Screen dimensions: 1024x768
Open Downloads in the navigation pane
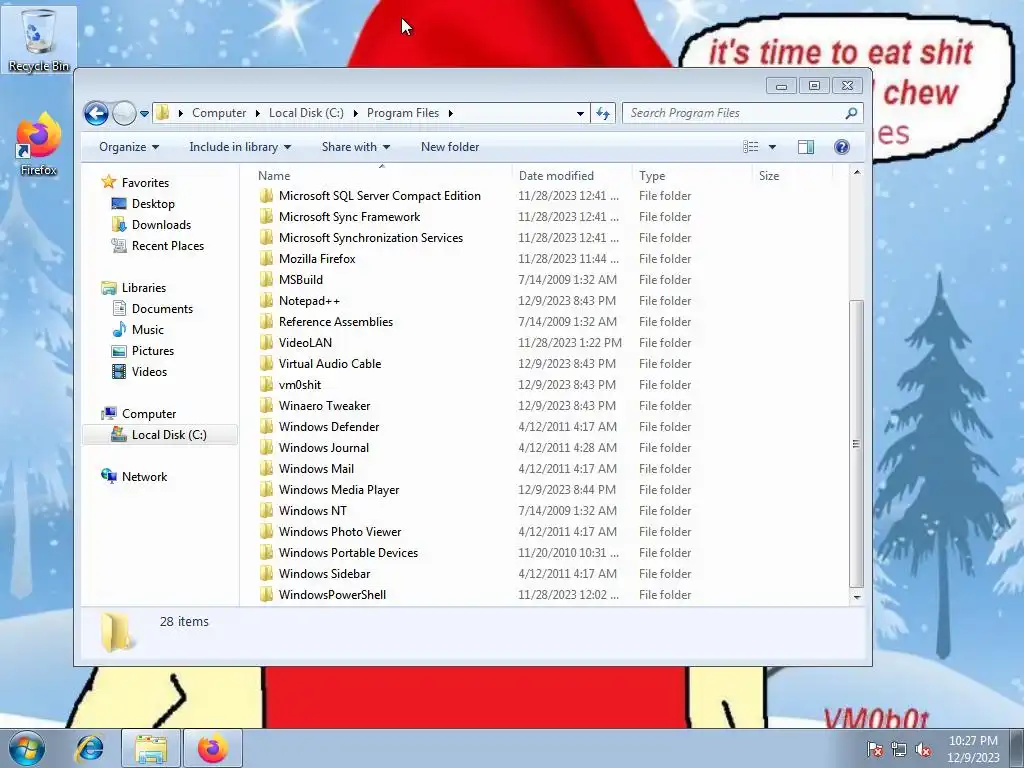point(161,225)
